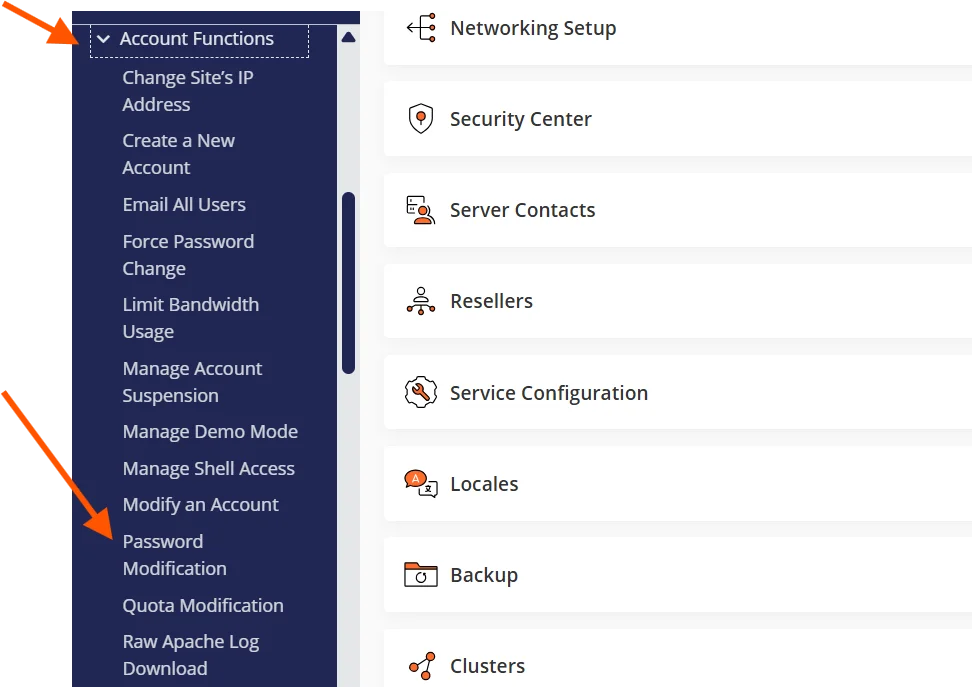The height and width of the screenshot is (687, 972).
Task: Open Change Site's IP Address
Action: tap(187, 91)
